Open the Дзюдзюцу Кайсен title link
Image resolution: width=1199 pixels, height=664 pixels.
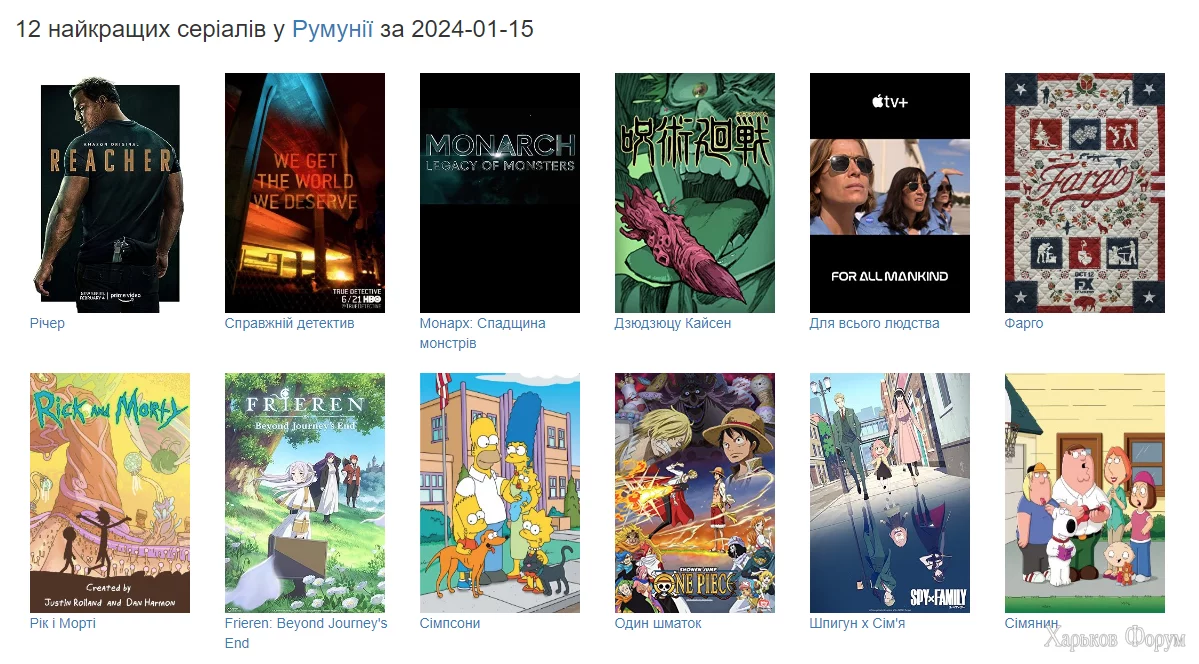673,323
